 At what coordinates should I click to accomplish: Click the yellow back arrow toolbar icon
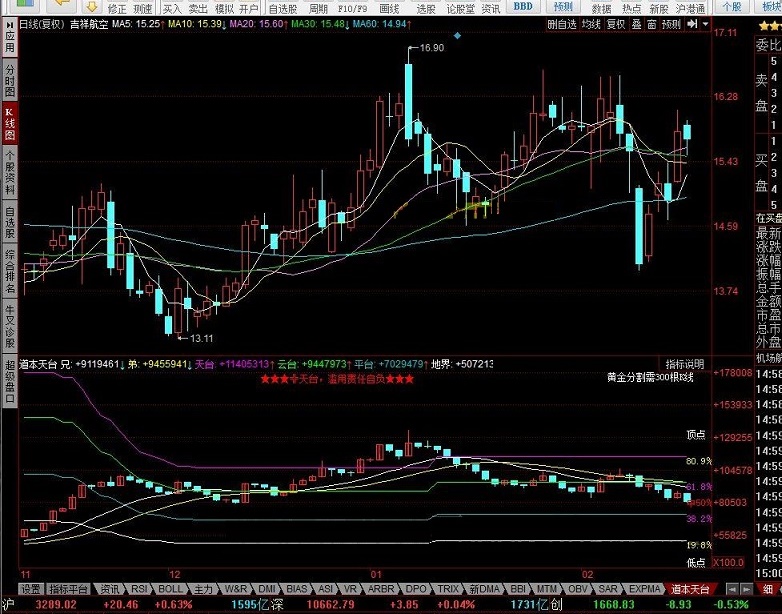pos(61,5)
